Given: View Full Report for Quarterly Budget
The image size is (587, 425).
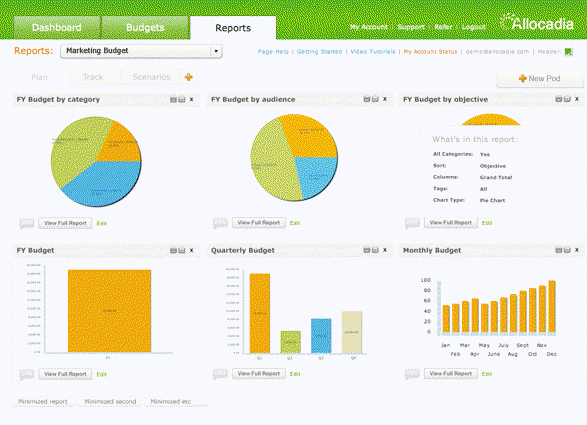Looking at the screenshot, I should pyautogui.click(x=259, y=373).
